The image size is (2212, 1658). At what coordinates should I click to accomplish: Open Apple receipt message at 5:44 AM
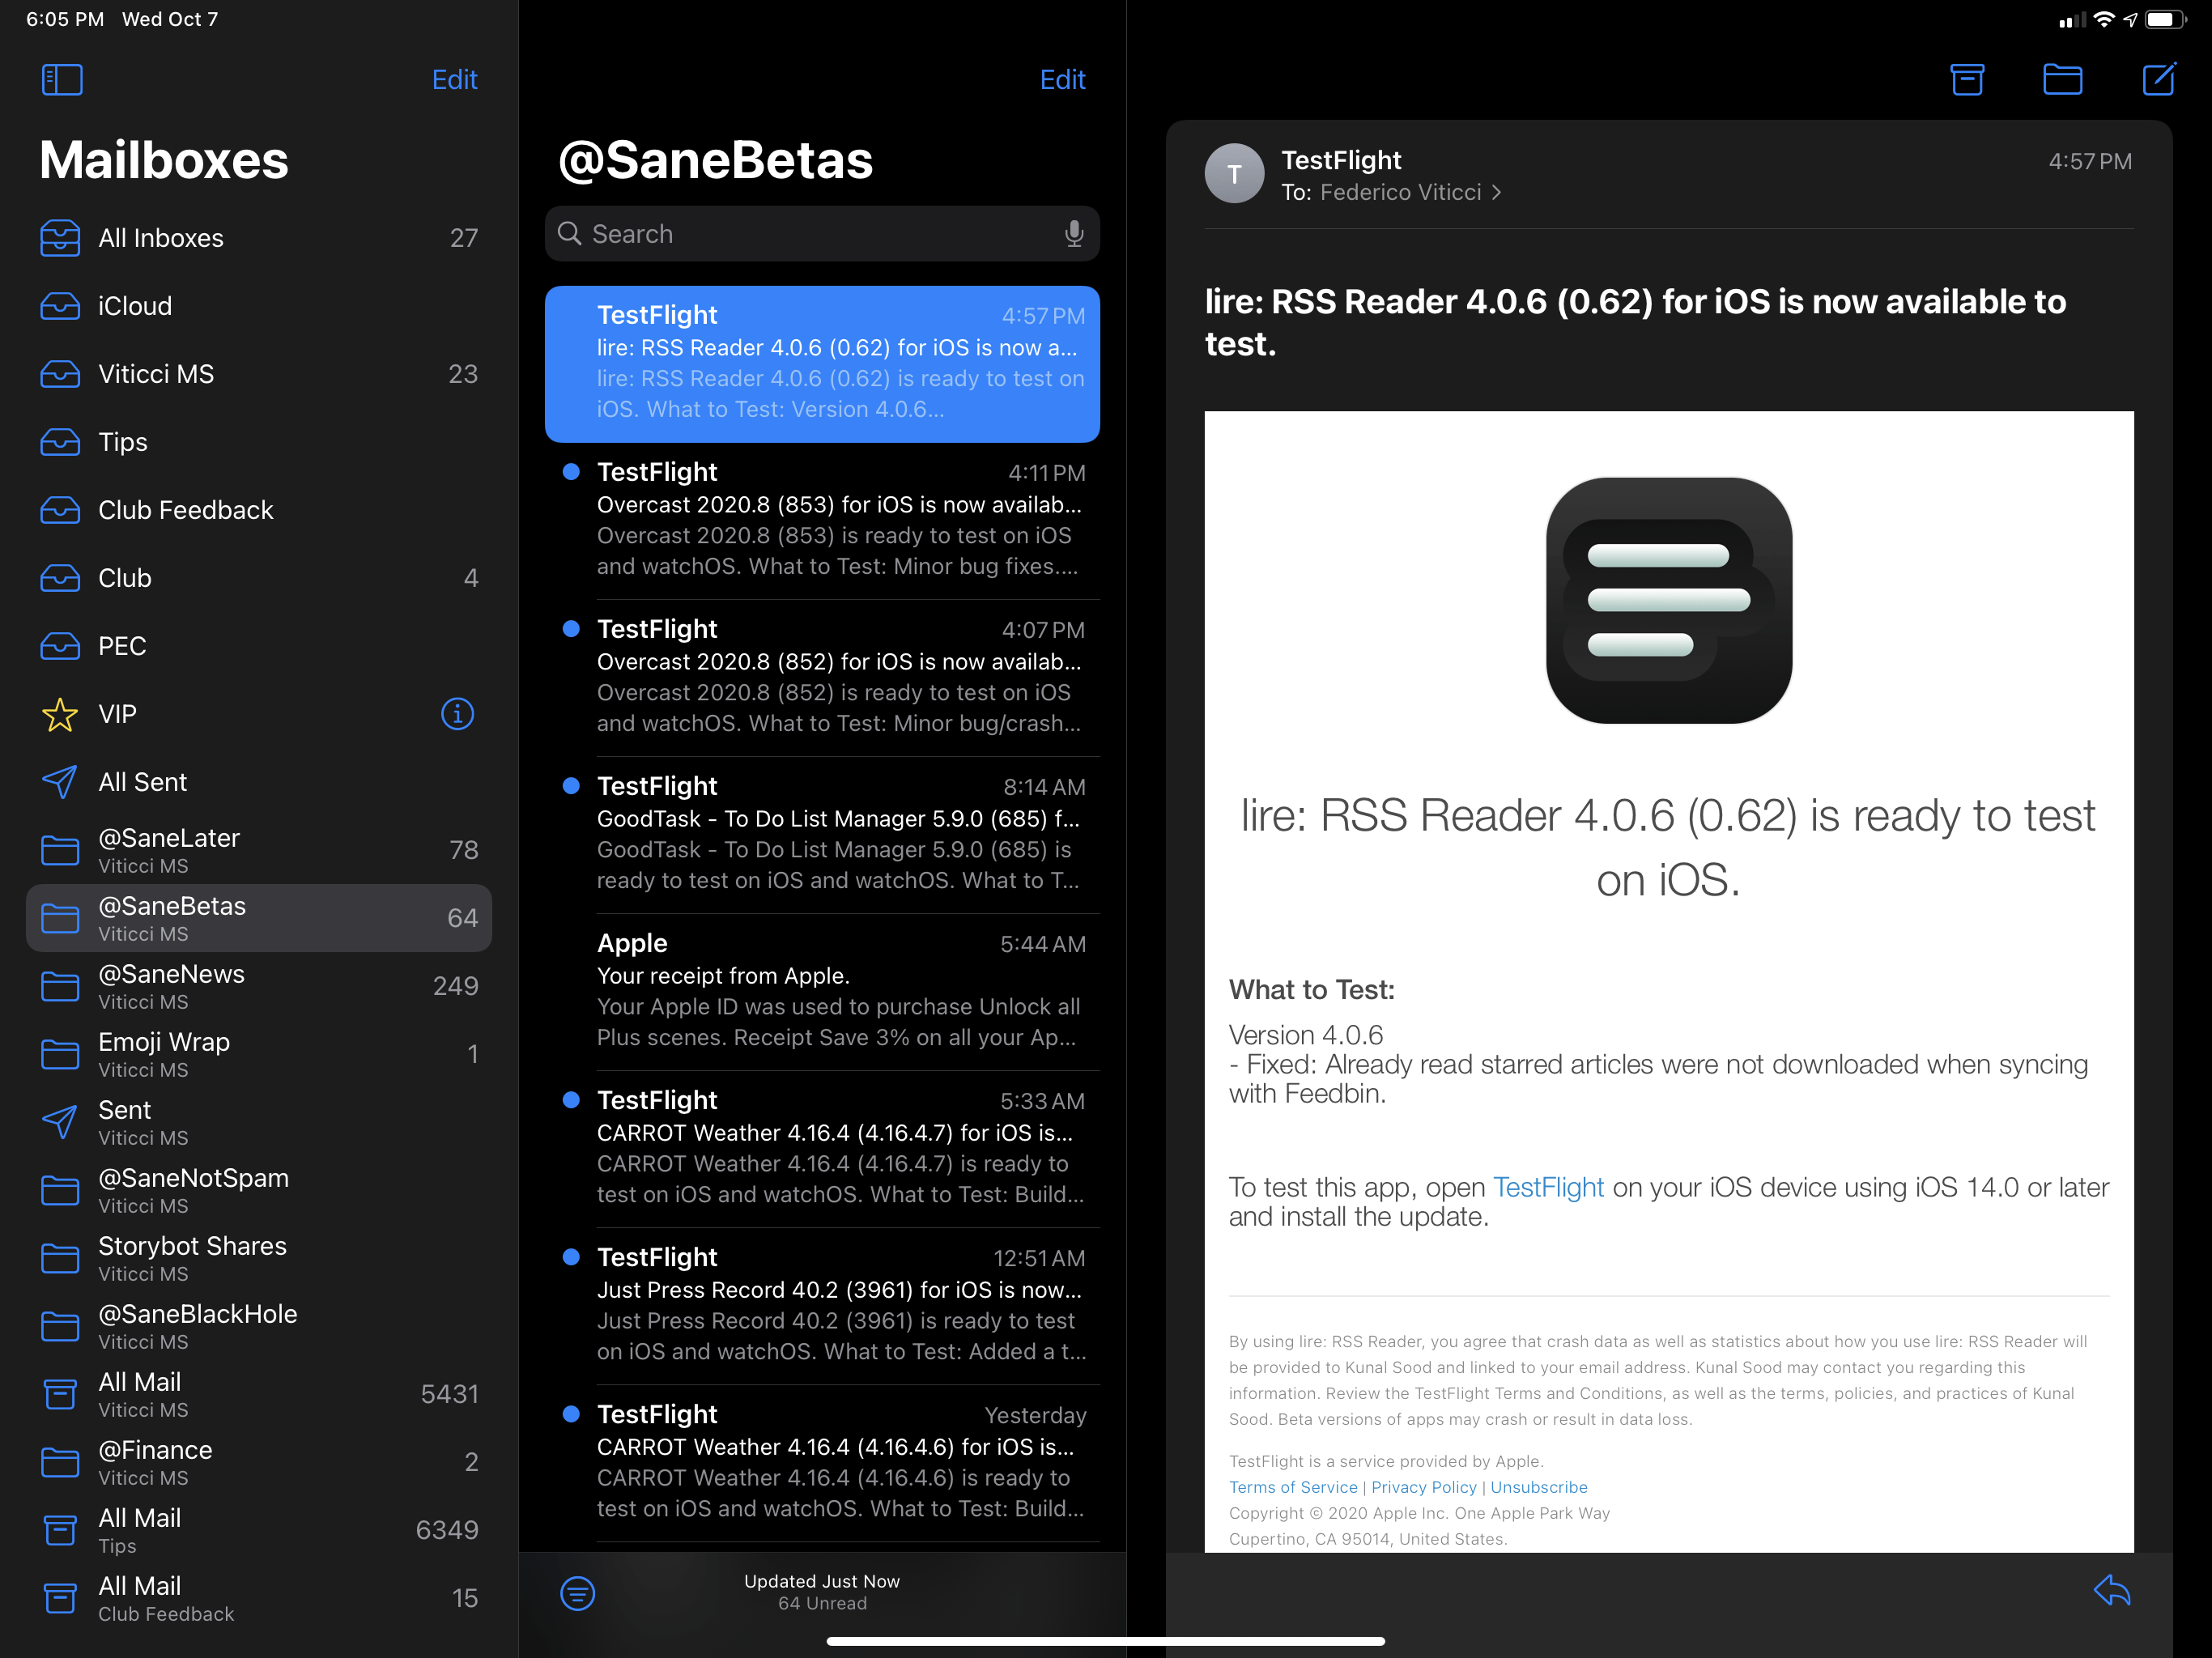click(x=822, y=992)
